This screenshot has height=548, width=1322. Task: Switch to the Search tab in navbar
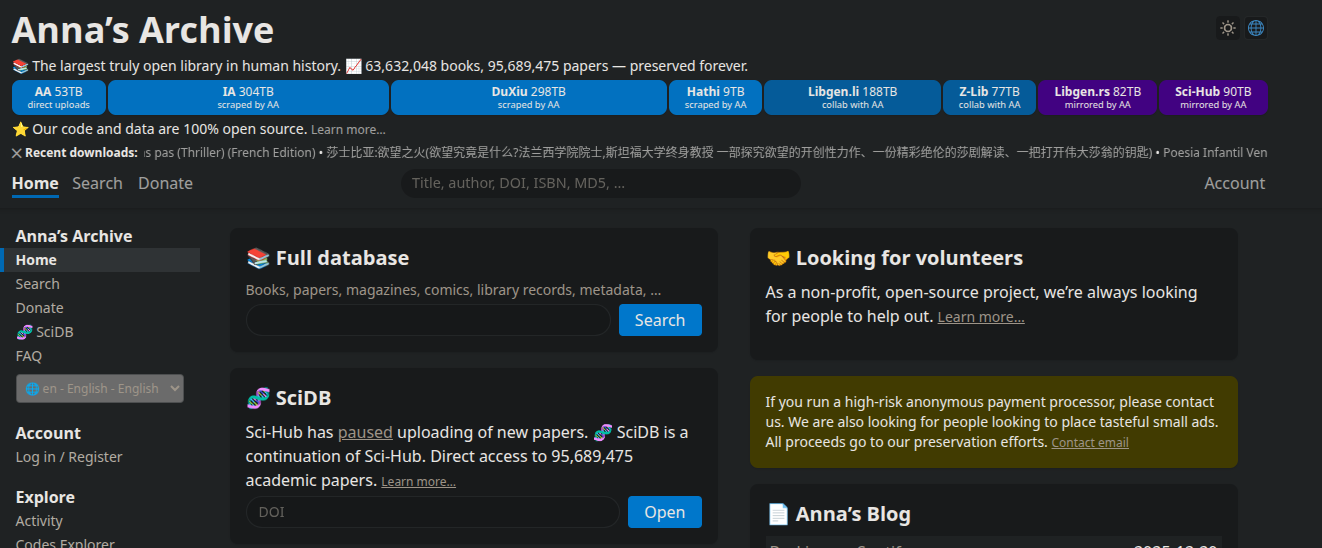coord(97,184)
